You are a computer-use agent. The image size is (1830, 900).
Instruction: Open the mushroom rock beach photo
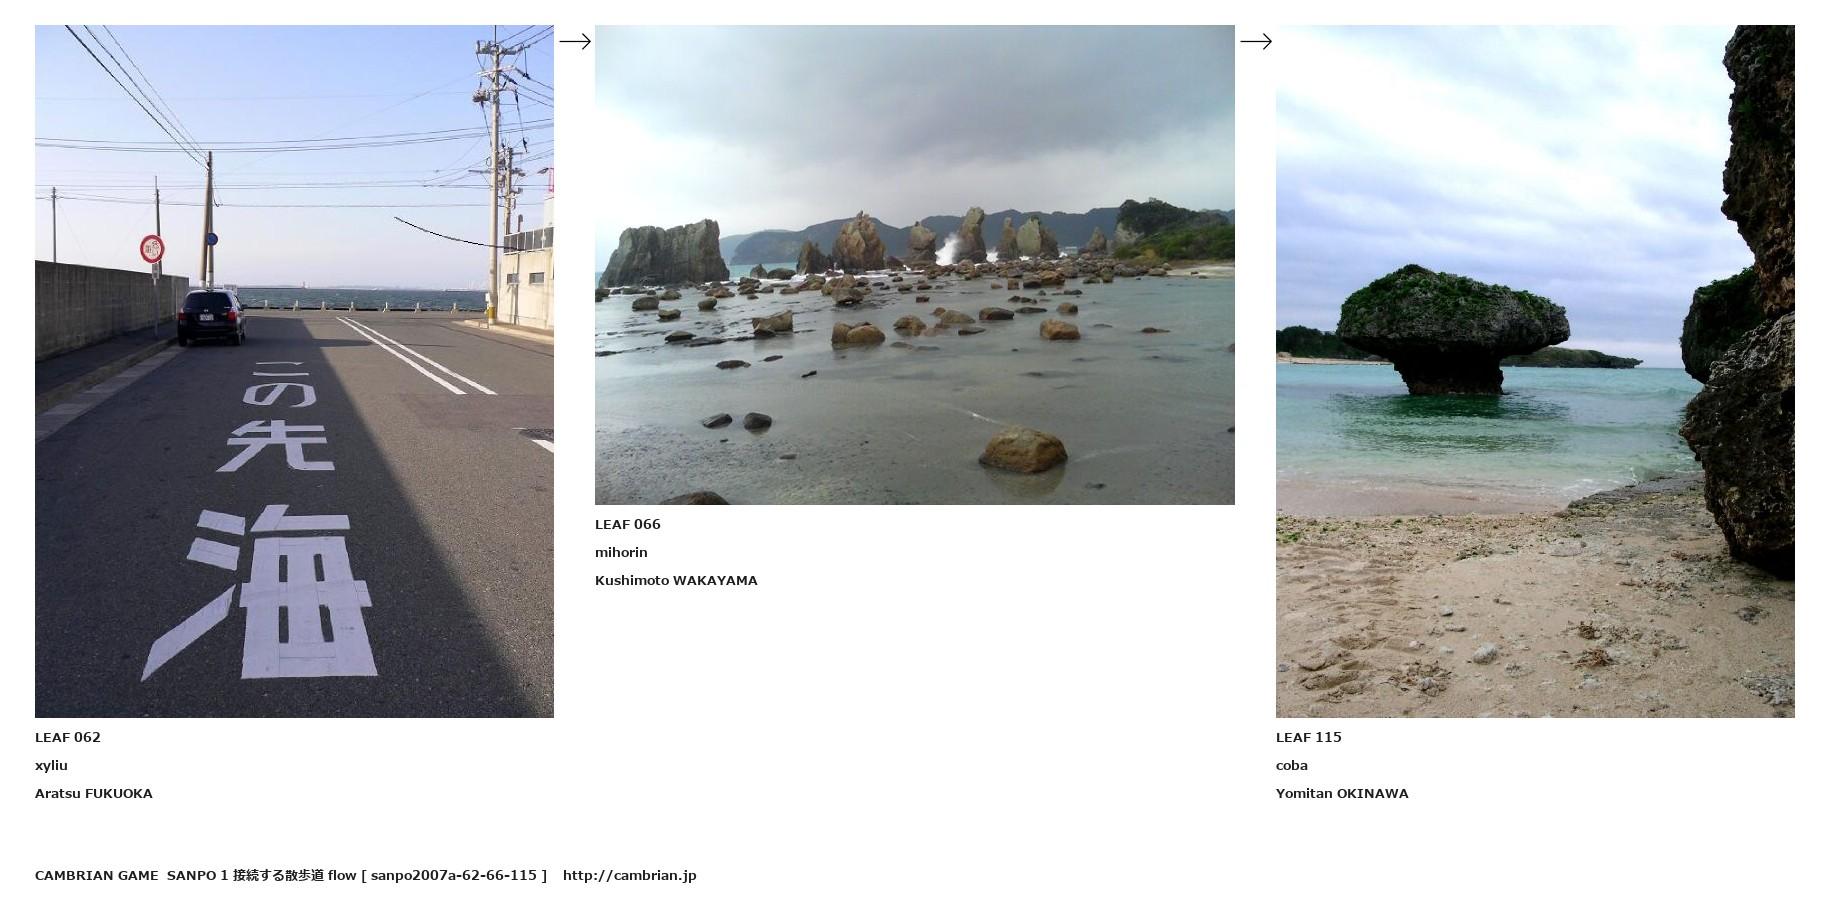point(1535,371)
